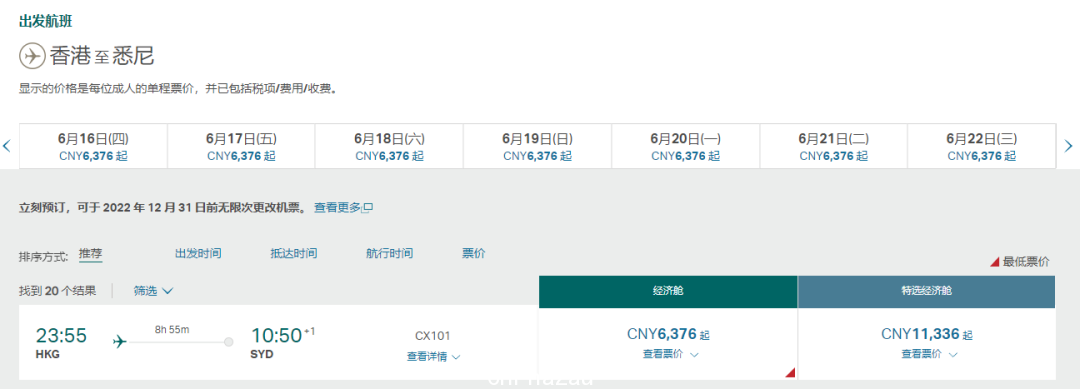Viewport: 1080px width, 389px height.
Task: Click the HKG airport code
Action: [48, 354]
